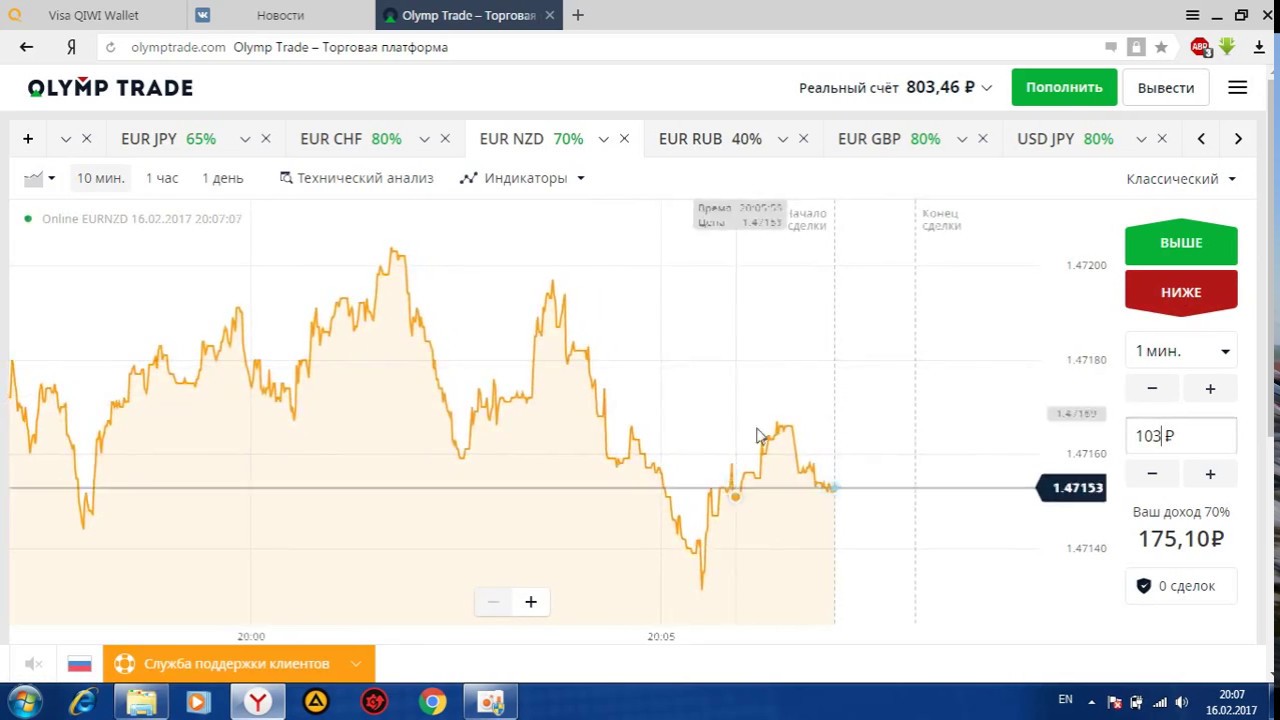The height and width of the screenshot is (720, 1280).
Task: Close the EUR GBP asset tab
Action: click(982, 139)
